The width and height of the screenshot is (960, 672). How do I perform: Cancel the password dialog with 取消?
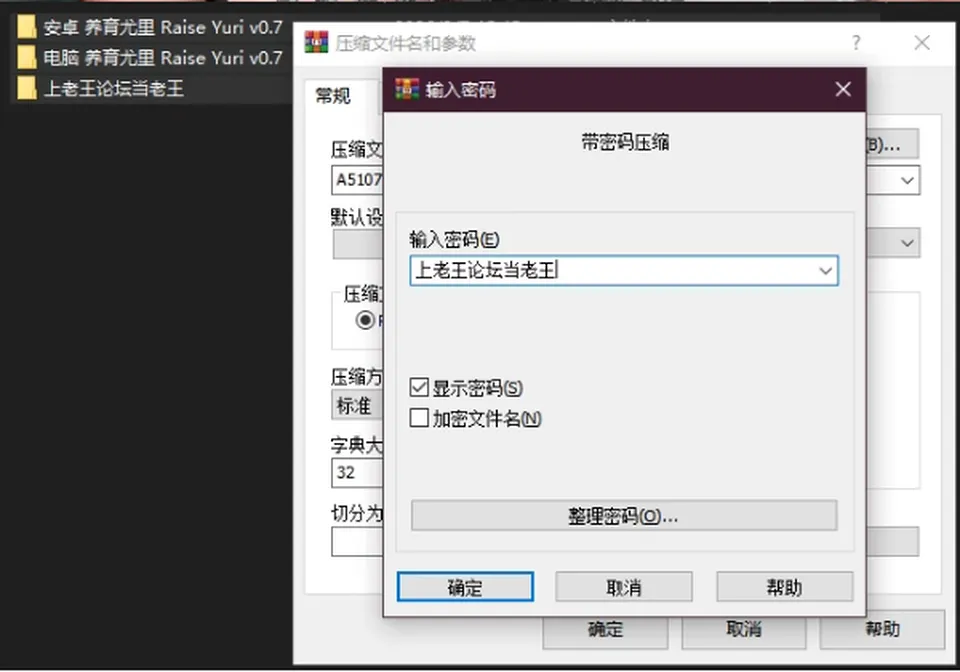coord(624,587)
